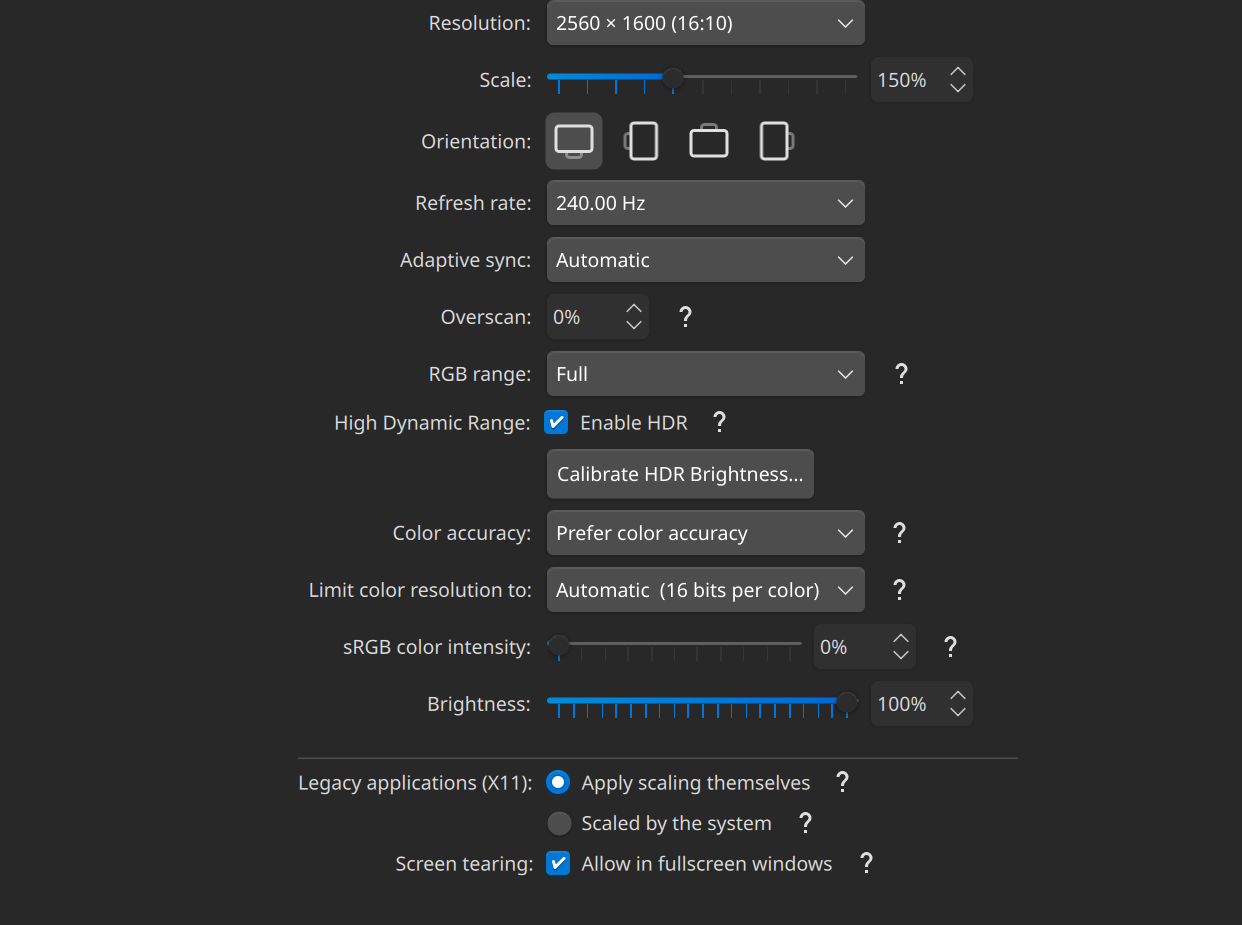Click the sRGB color intensity slider handle
The height and width of the screenshot is (925, 1242).
point(559,644)
